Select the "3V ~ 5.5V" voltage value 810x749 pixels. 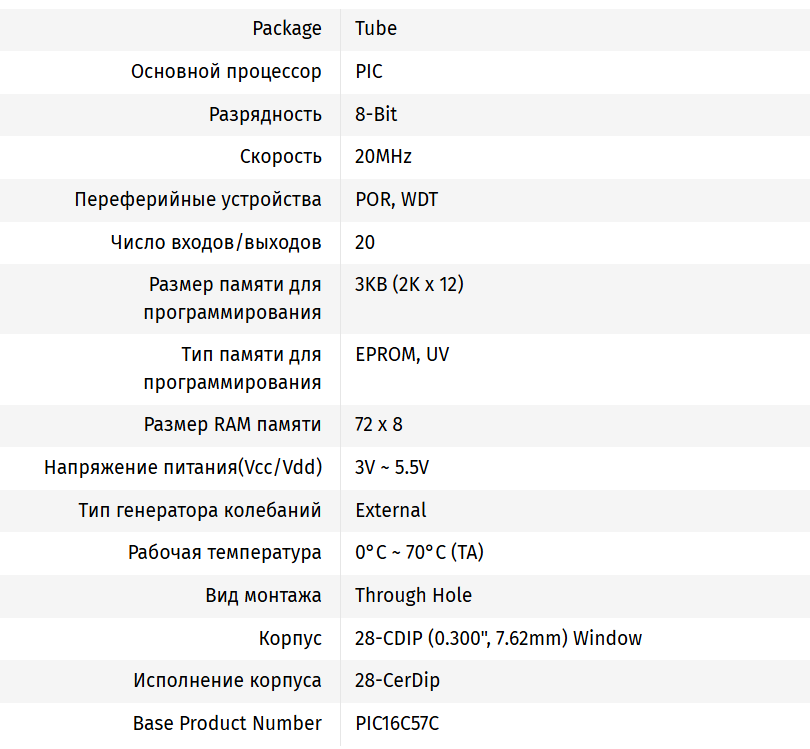392,468
